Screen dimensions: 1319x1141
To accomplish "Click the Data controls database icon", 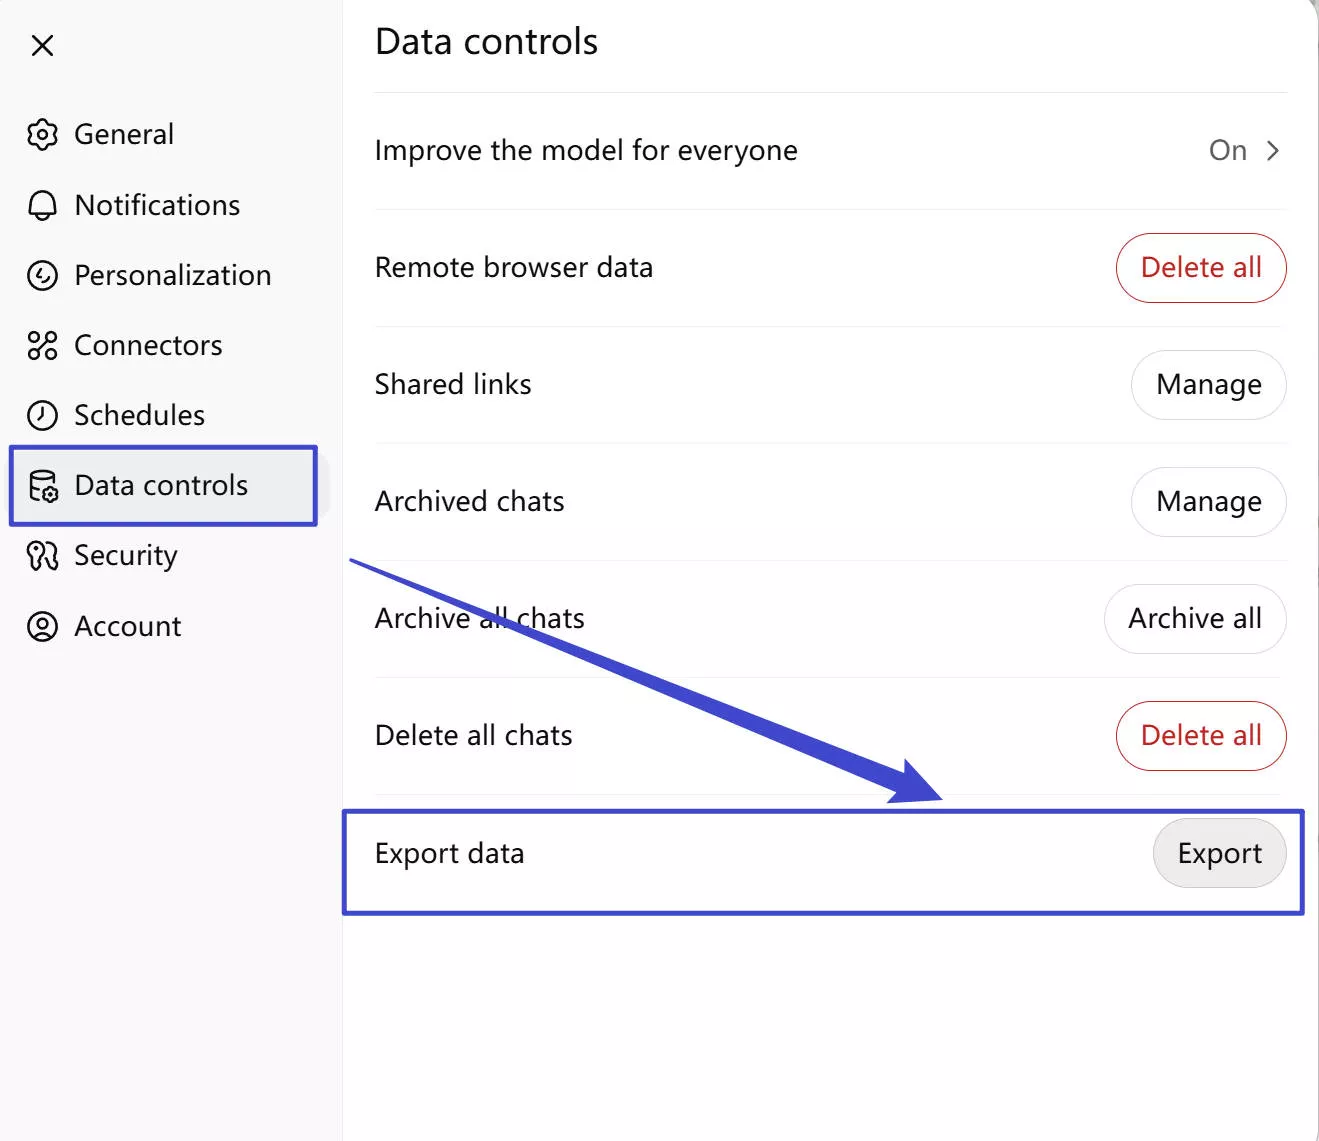I will [43, 486].
